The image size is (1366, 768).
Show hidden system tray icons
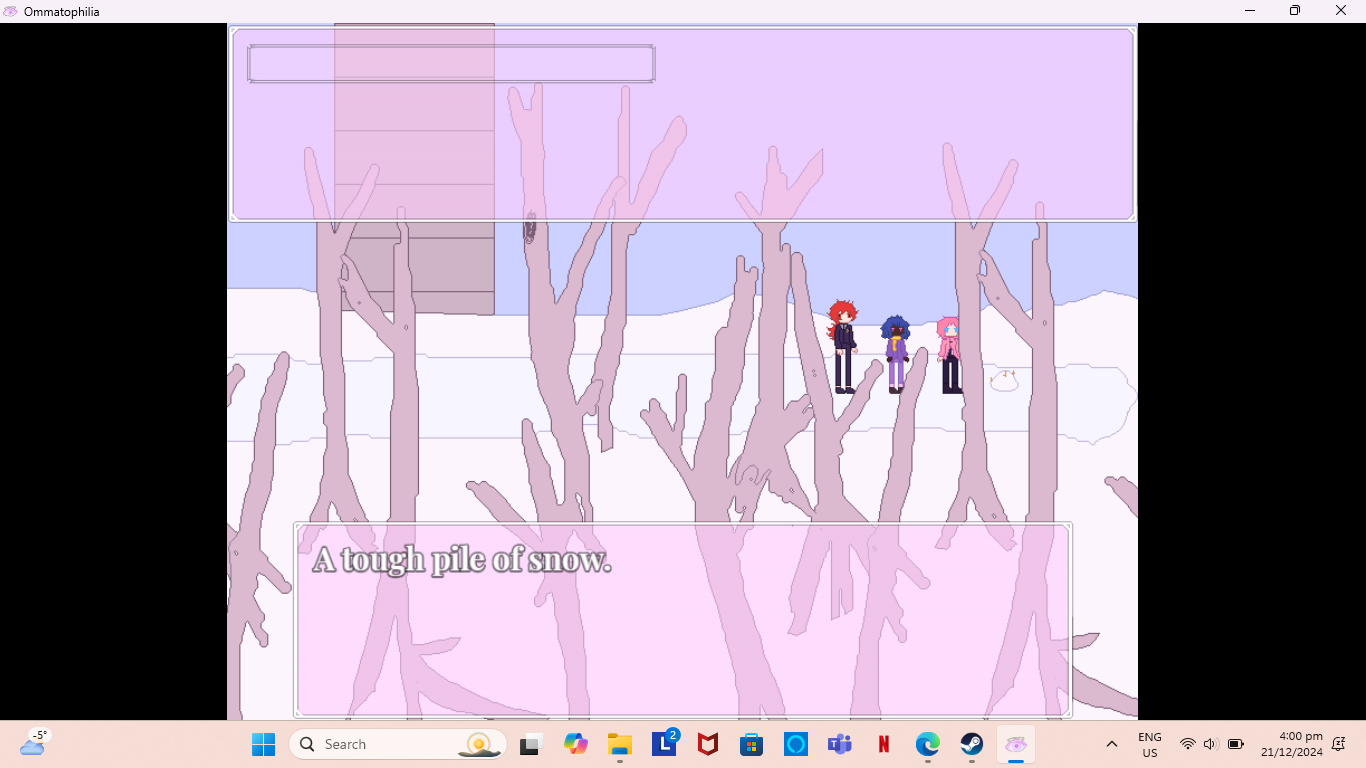(x=1112, y=744)
